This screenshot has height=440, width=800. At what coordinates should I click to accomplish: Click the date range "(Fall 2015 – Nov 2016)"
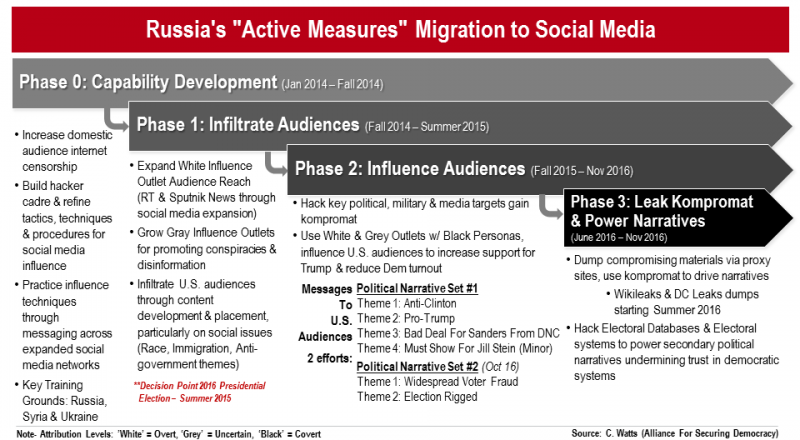tap(582, 171)
